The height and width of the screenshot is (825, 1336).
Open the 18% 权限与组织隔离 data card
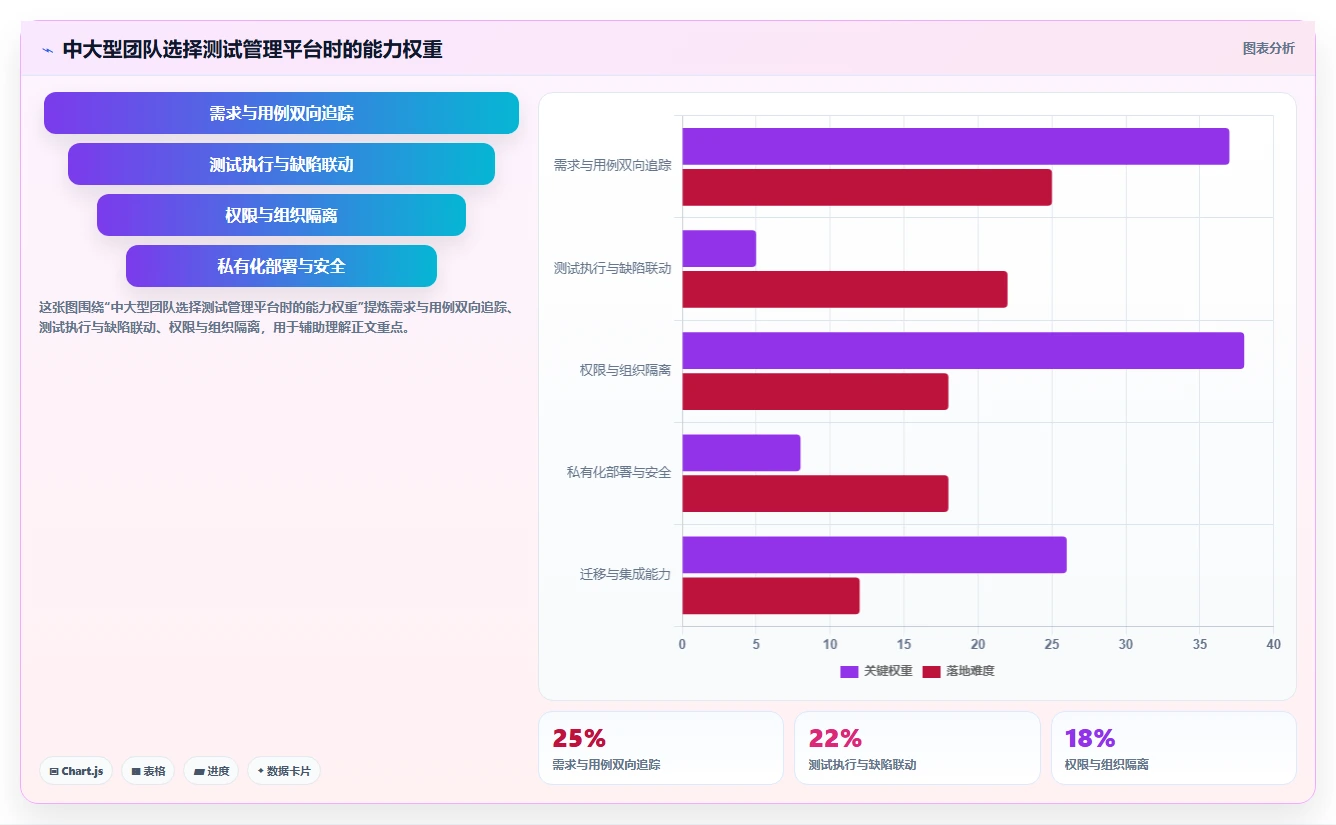(1173, 748)
